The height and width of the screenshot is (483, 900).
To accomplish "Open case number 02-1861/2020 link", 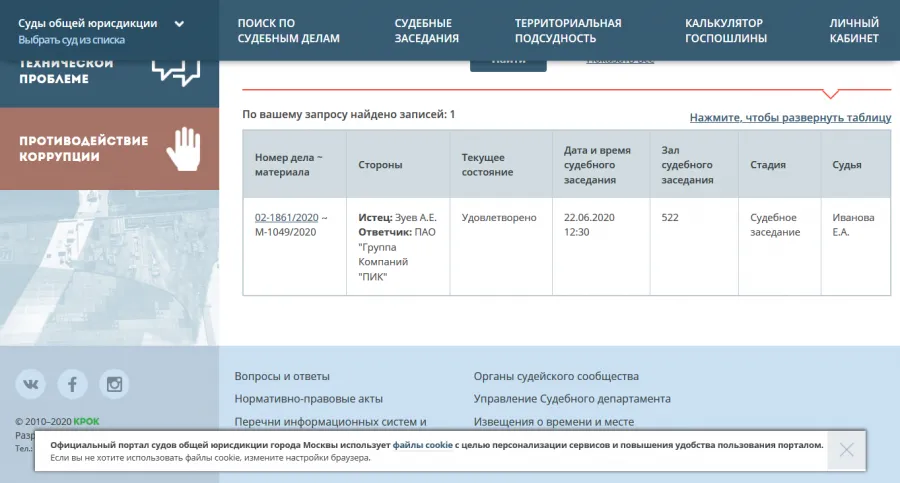I will 286,218.
